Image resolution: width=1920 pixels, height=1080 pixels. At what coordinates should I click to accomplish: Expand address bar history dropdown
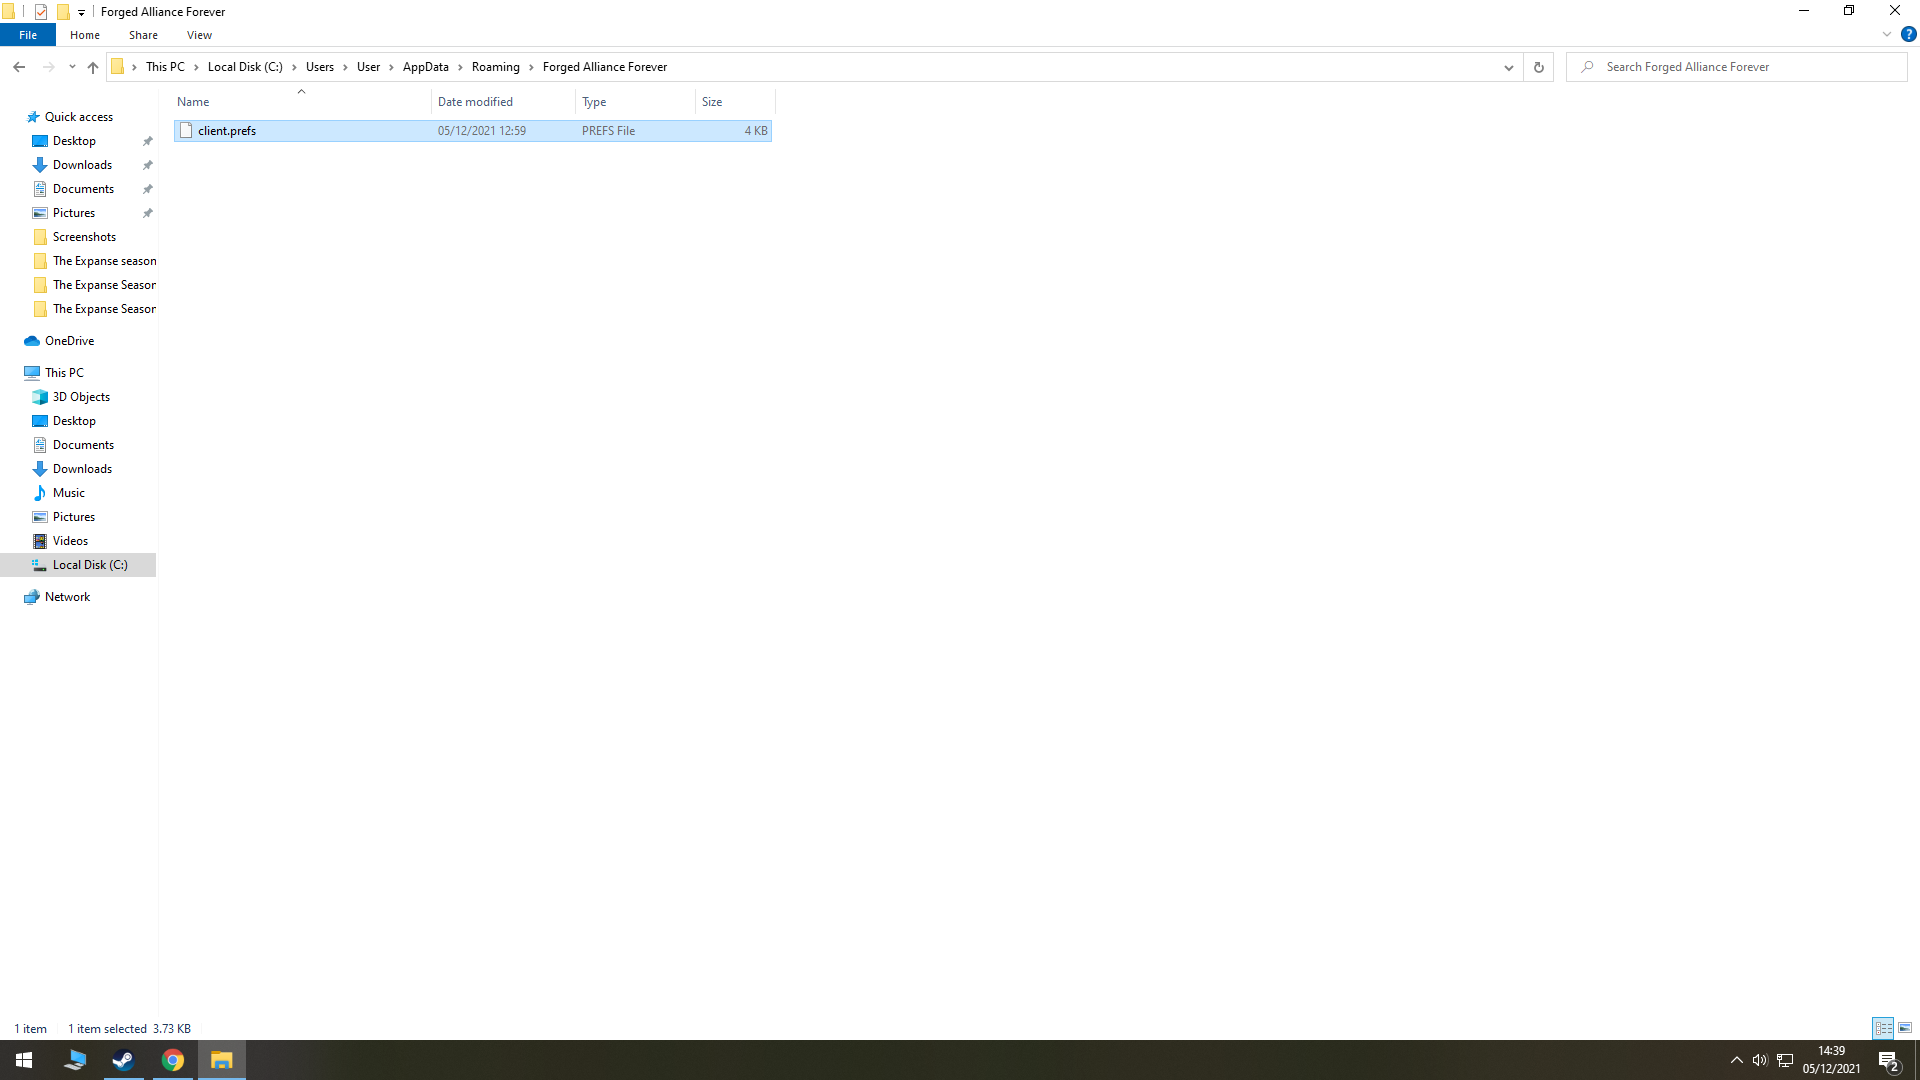point(1508,67)
